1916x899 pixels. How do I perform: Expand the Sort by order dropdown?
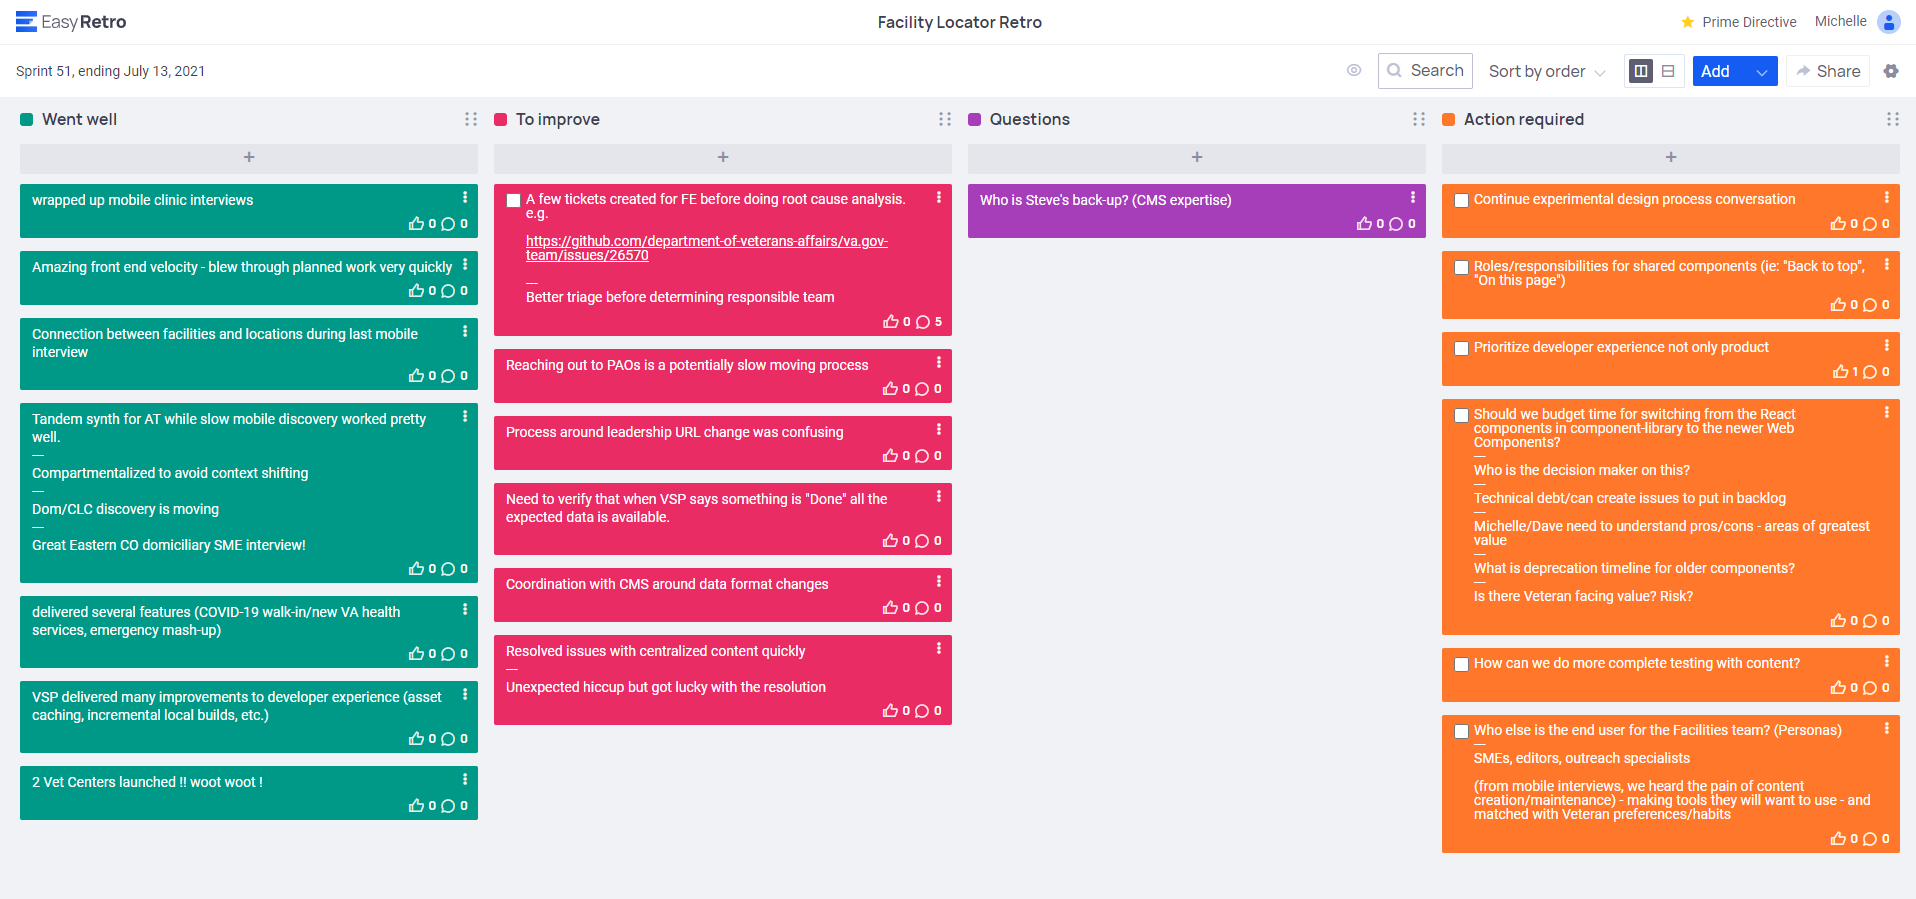tap(1546, 71)
